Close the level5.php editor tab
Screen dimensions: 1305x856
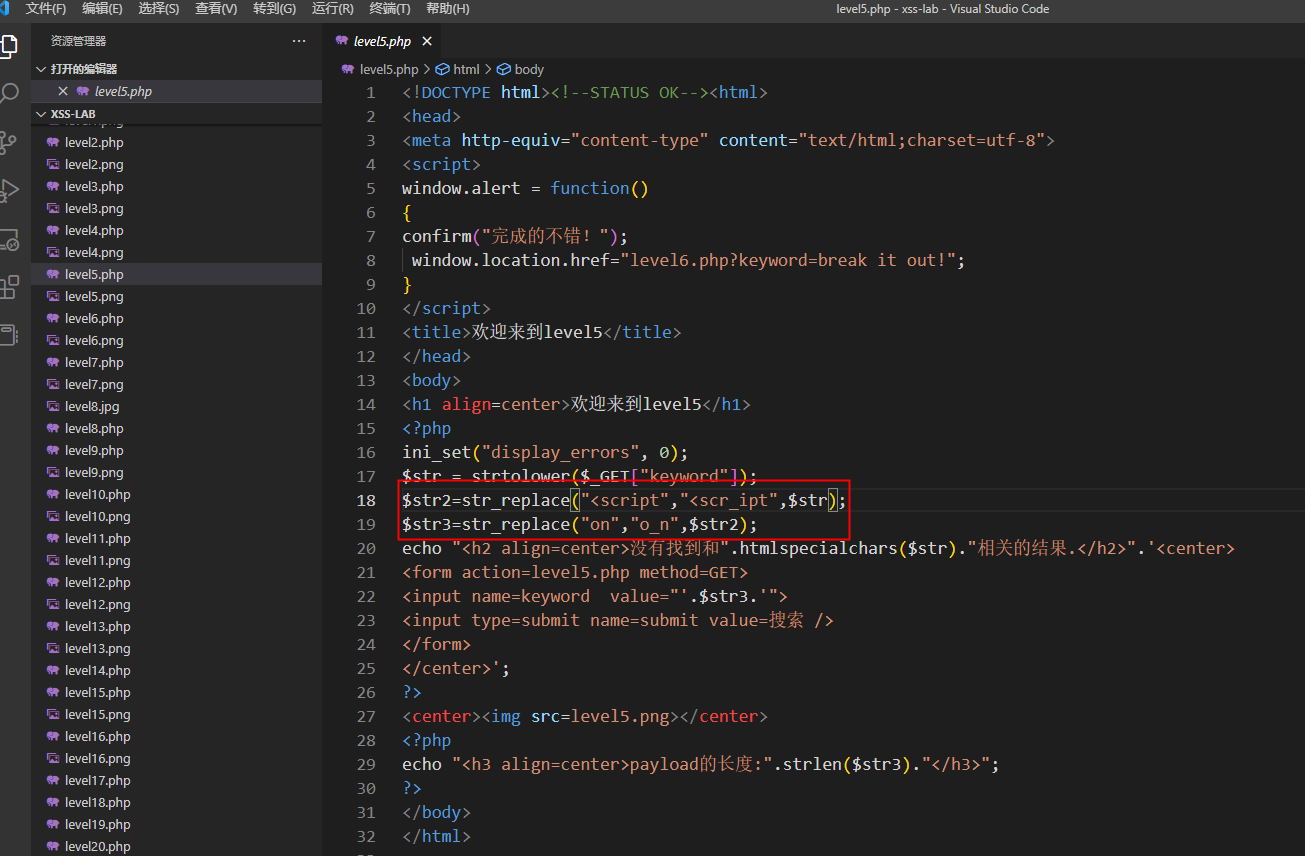point(427,41)
